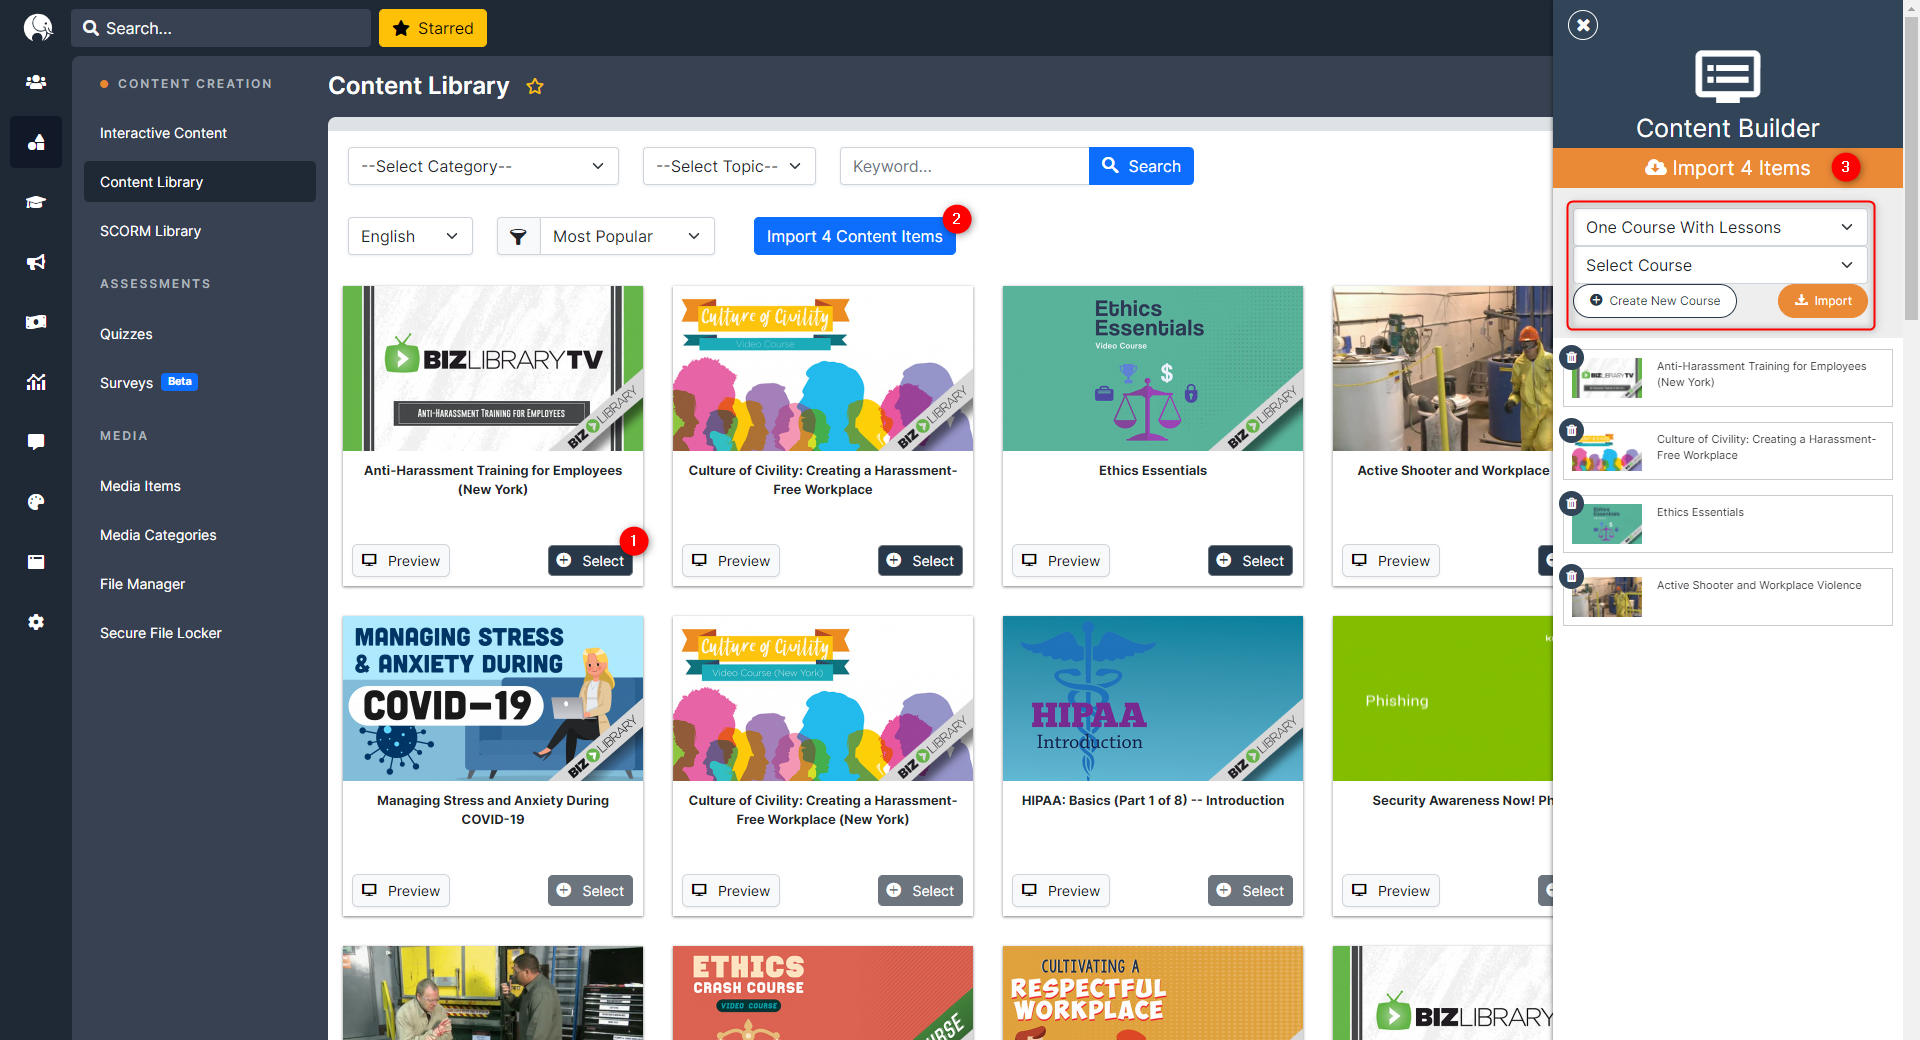Close the Content Builder panel
Image resolution: width=1920 pixels, height=1040 pixels.
[1583, 25]
